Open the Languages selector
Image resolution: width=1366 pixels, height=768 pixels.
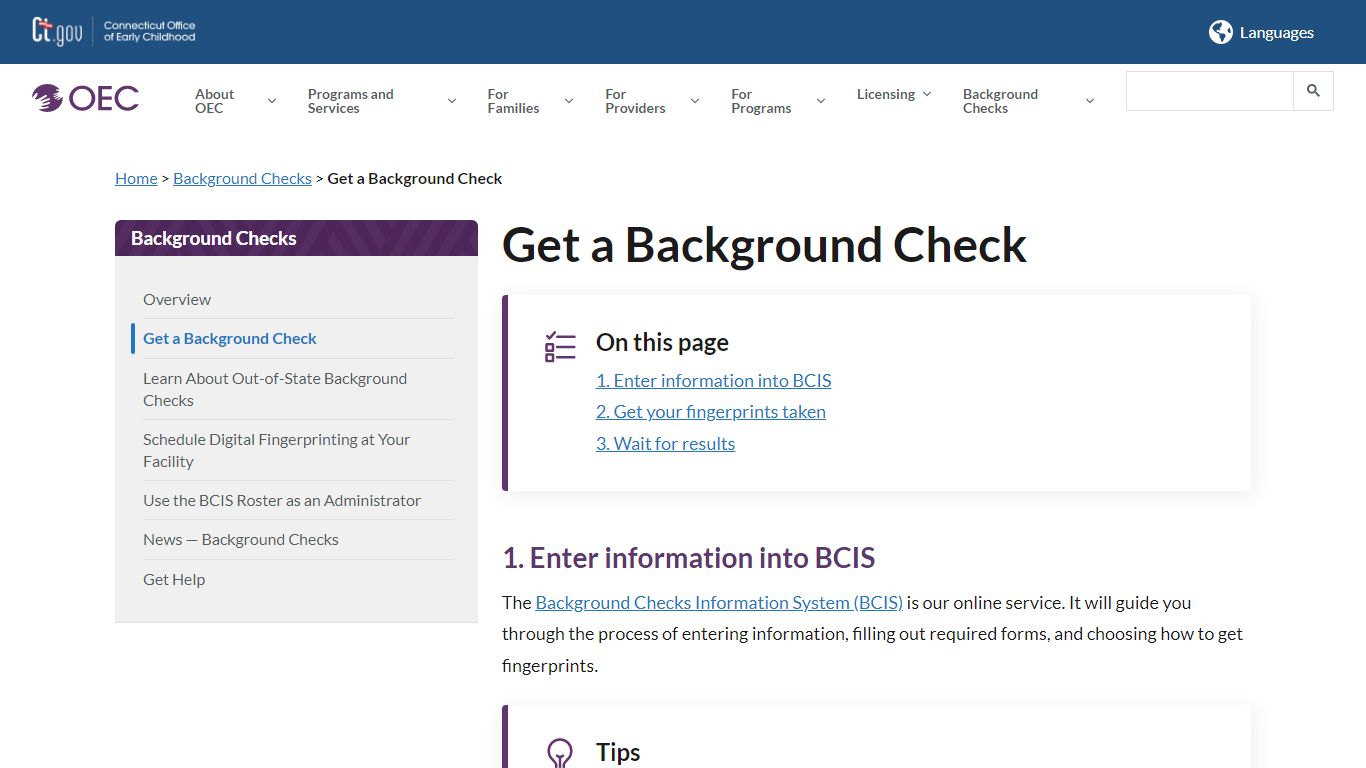coord(1261,32)
